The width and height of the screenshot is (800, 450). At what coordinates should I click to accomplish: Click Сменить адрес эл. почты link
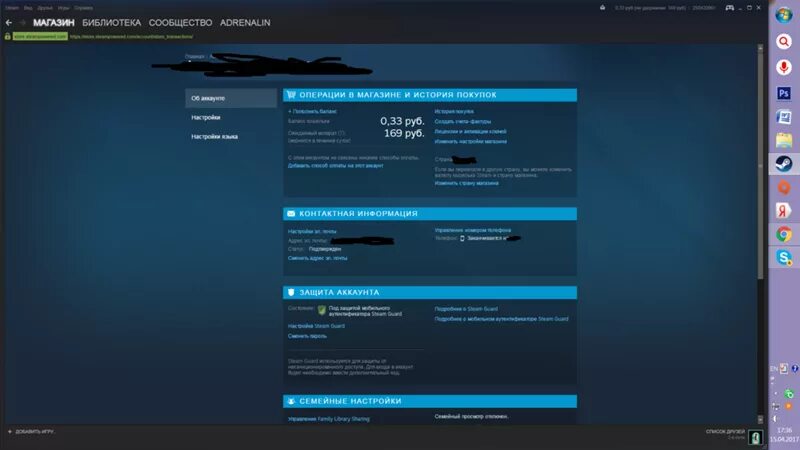[x=317, y=258]
